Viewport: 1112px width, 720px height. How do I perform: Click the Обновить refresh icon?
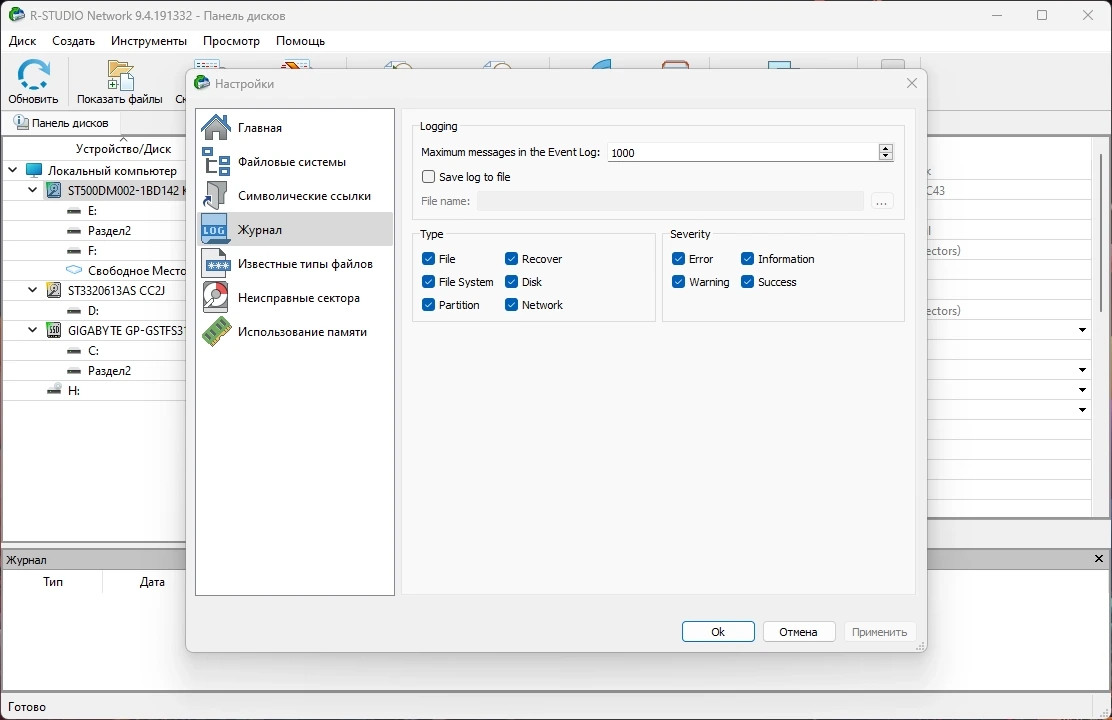pyautogui.click(x=33, y=75)
